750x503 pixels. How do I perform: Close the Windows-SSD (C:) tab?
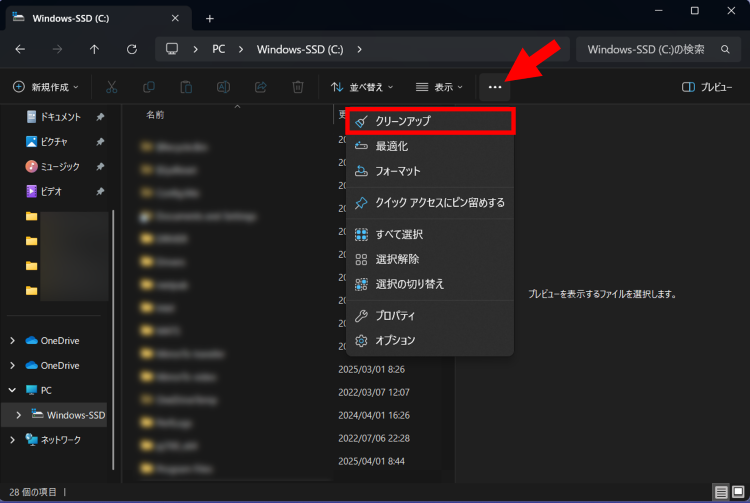coord(175,18)
